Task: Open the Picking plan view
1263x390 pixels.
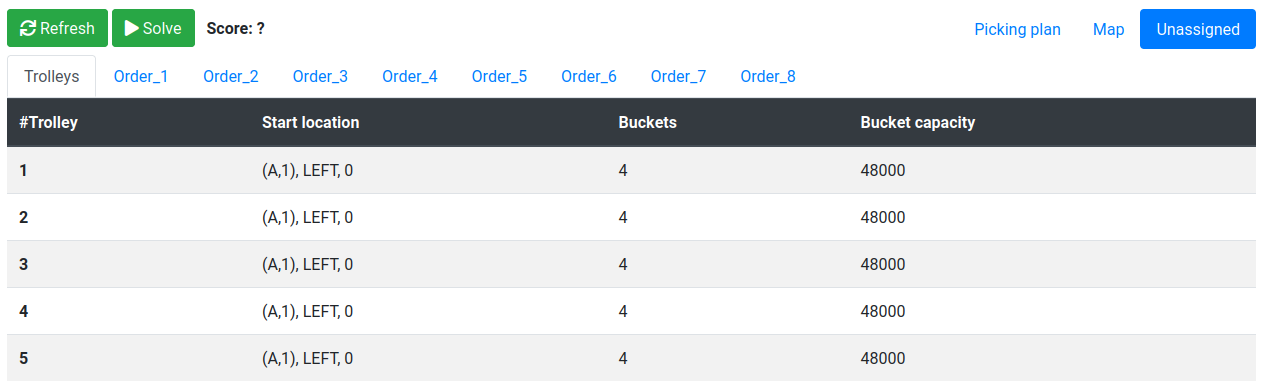Action: click(1017, 29)
